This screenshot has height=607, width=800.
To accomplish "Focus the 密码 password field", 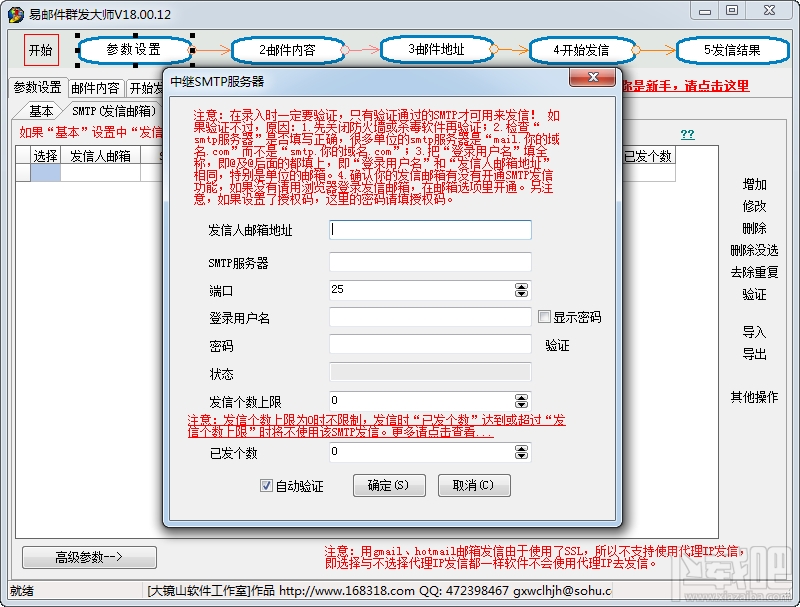I will click(x=430, y=344).
